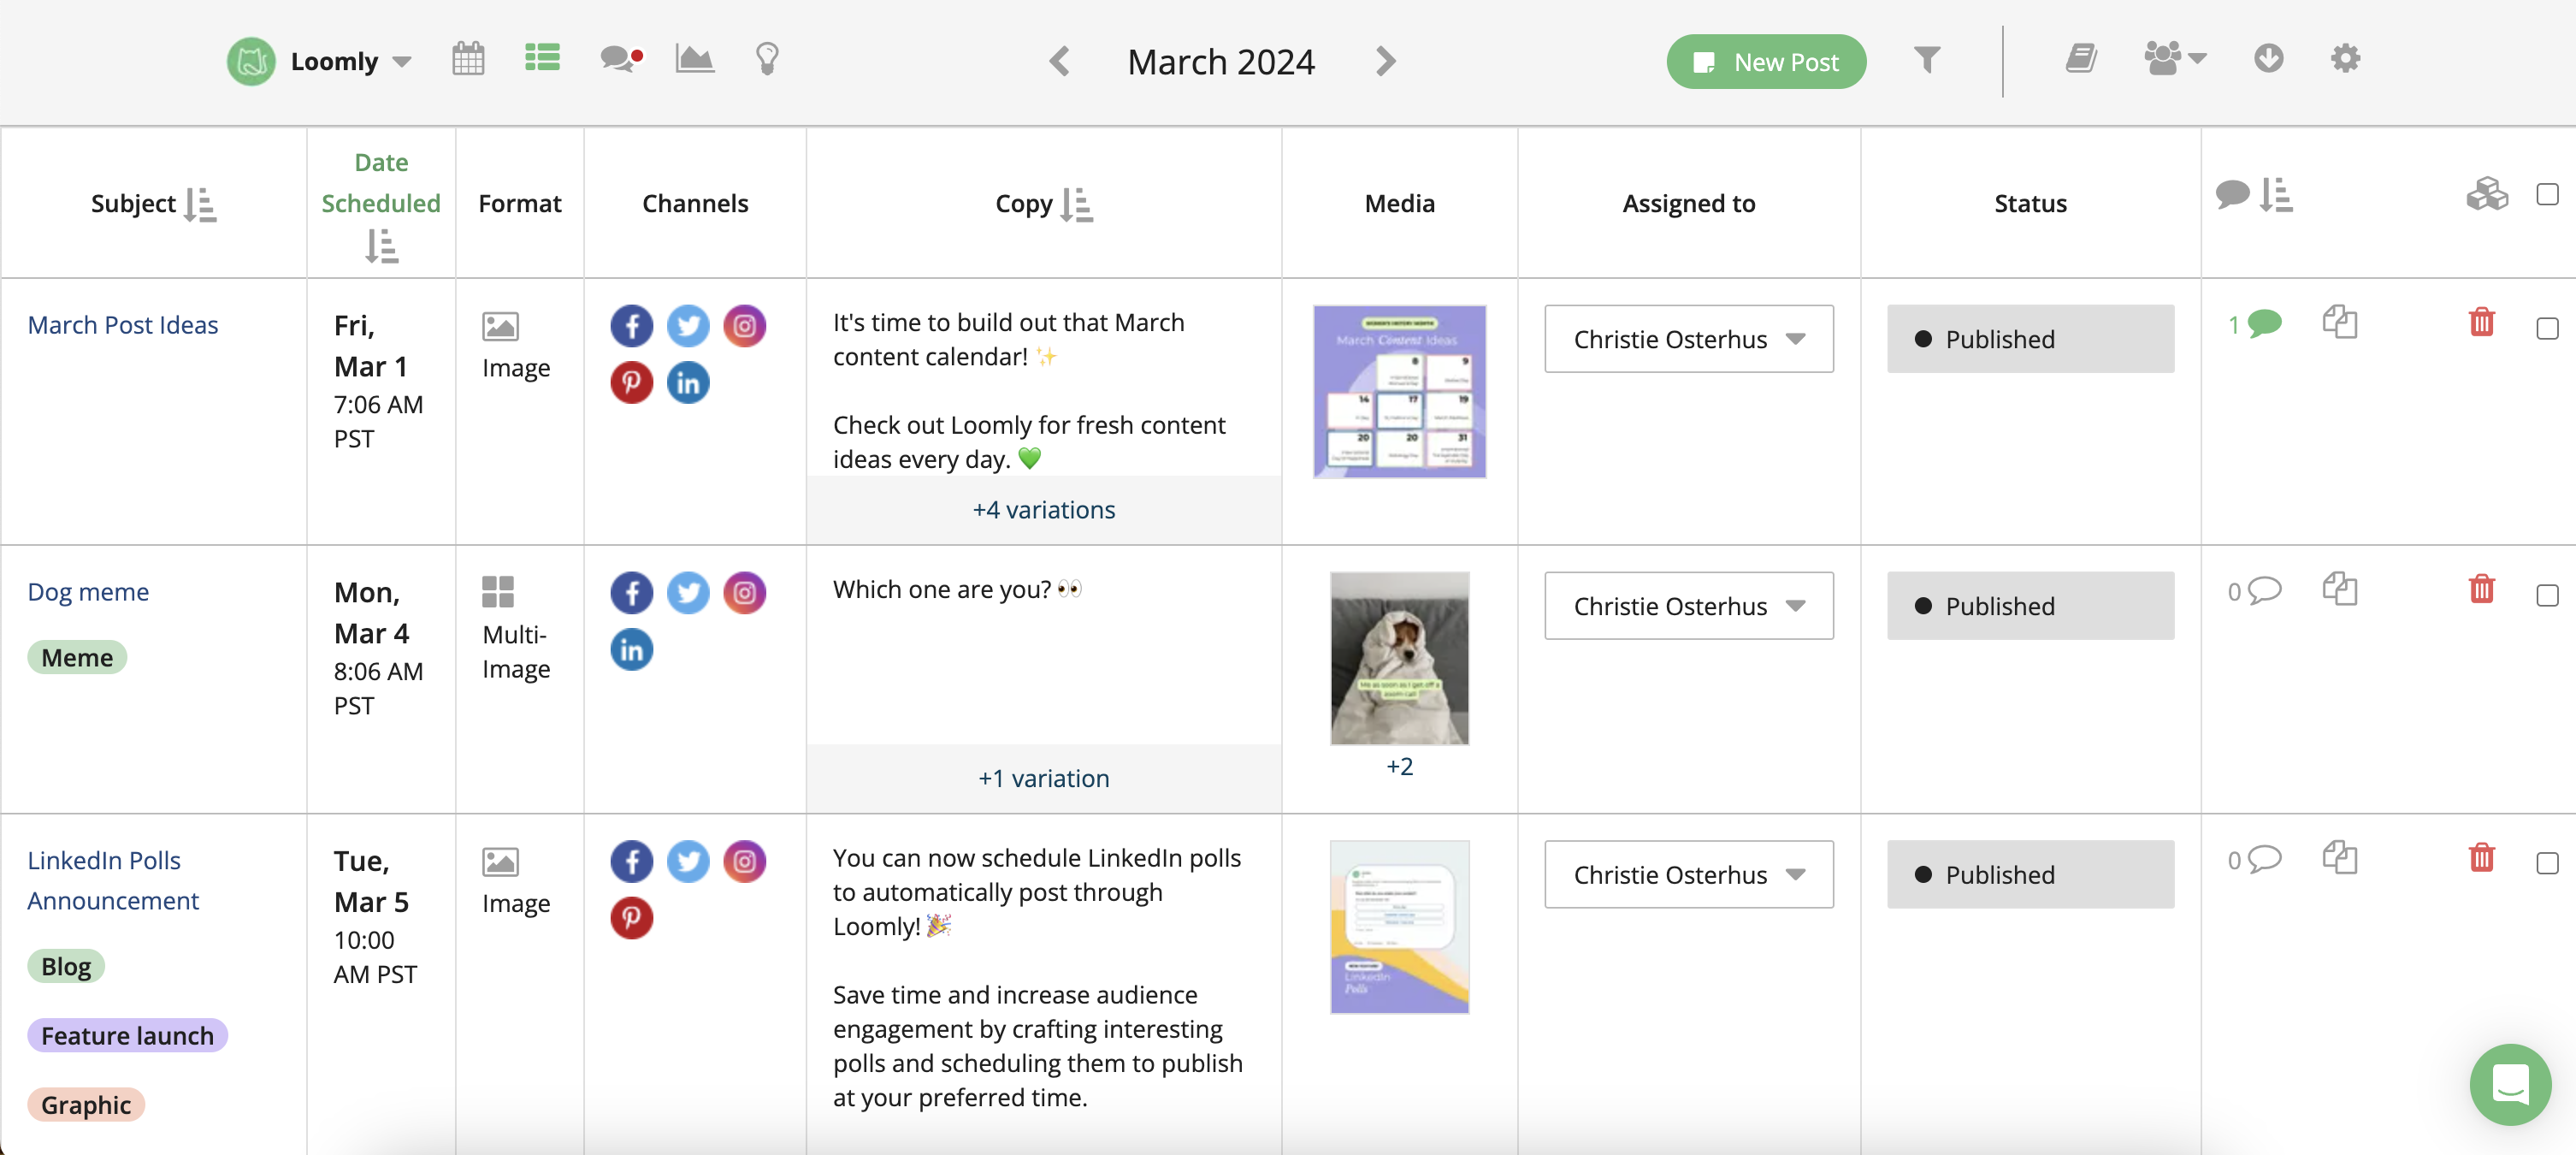The image size is (2576, 1155).
Task: Duplicate the March Post Ideas post
Action: (x=2339, y=322)
